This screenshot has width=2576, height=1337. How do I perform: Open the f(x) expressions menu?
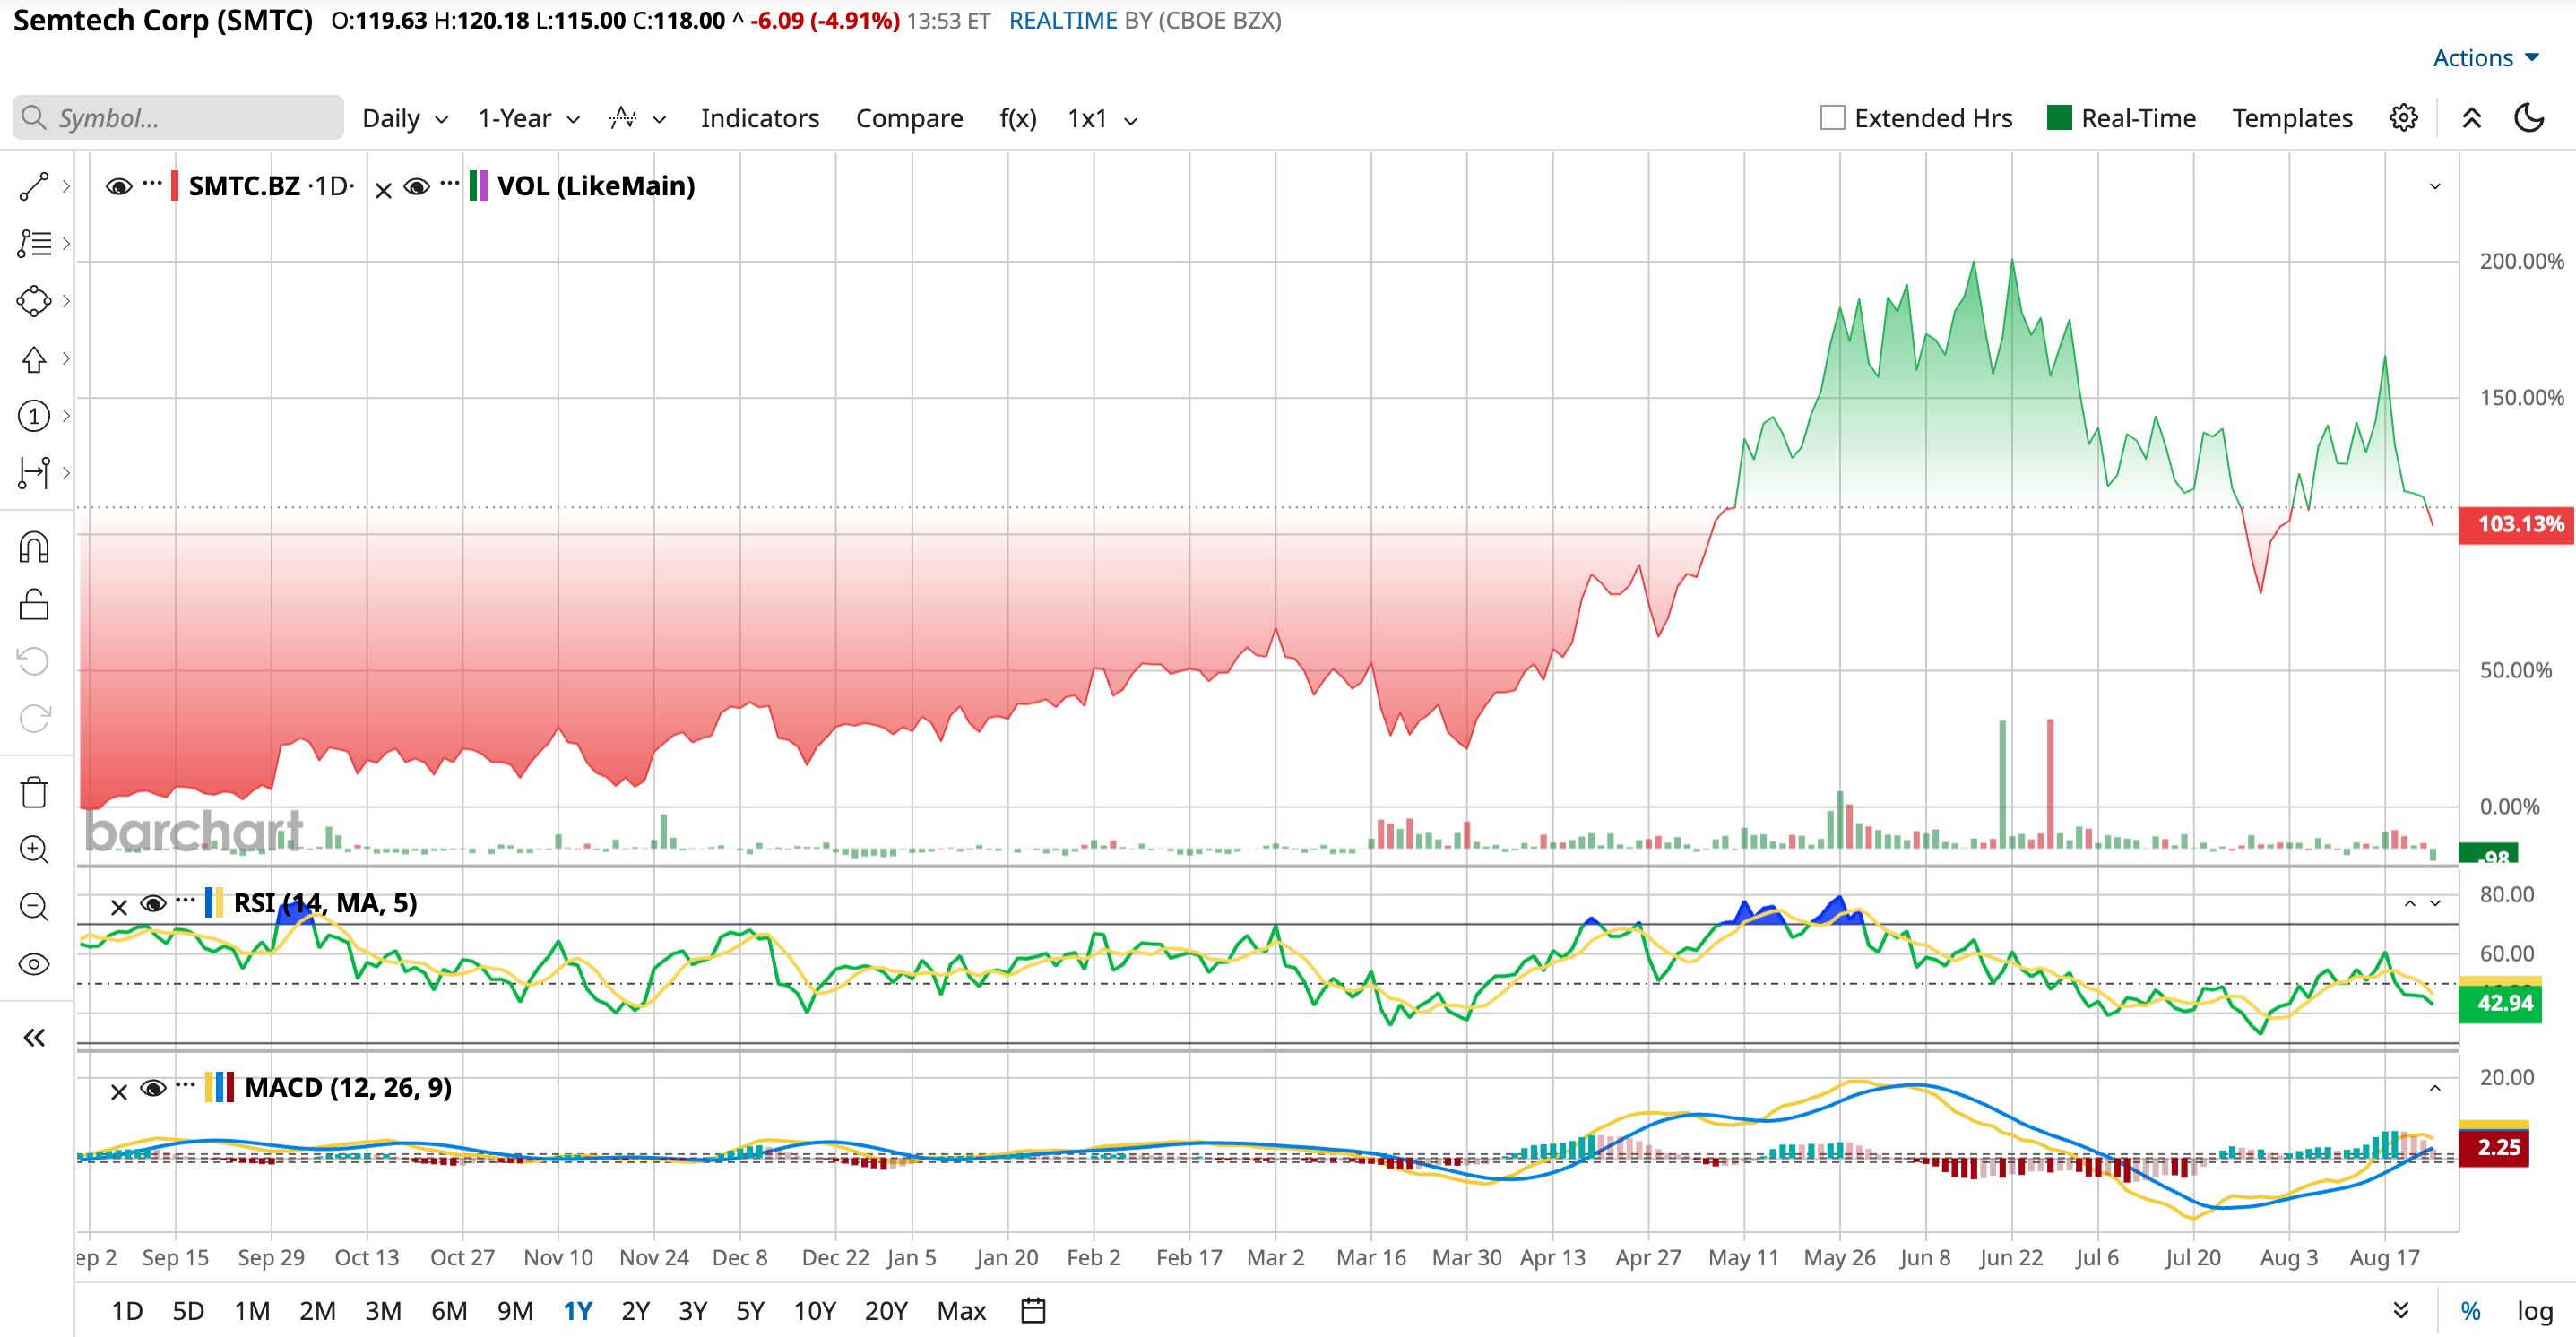(1018, 119)
